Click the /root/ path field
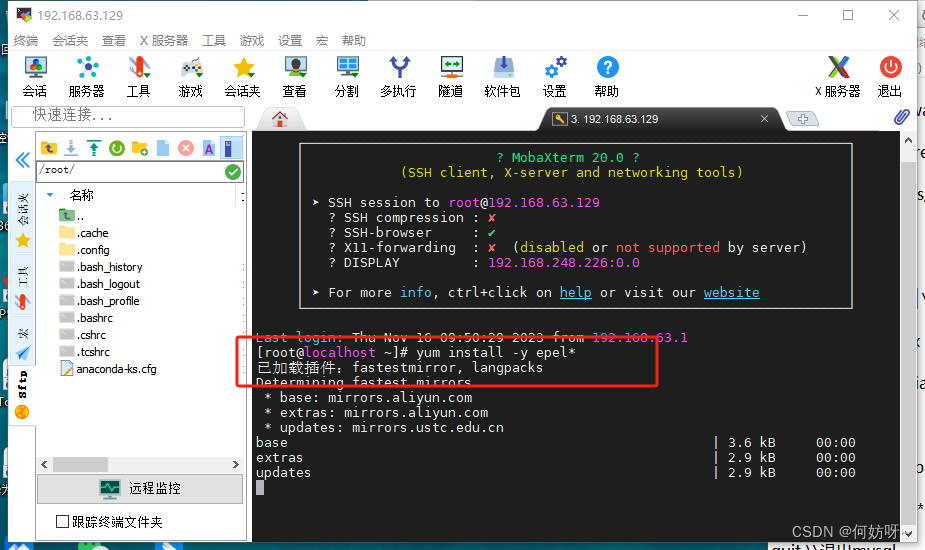 (130, 172)
